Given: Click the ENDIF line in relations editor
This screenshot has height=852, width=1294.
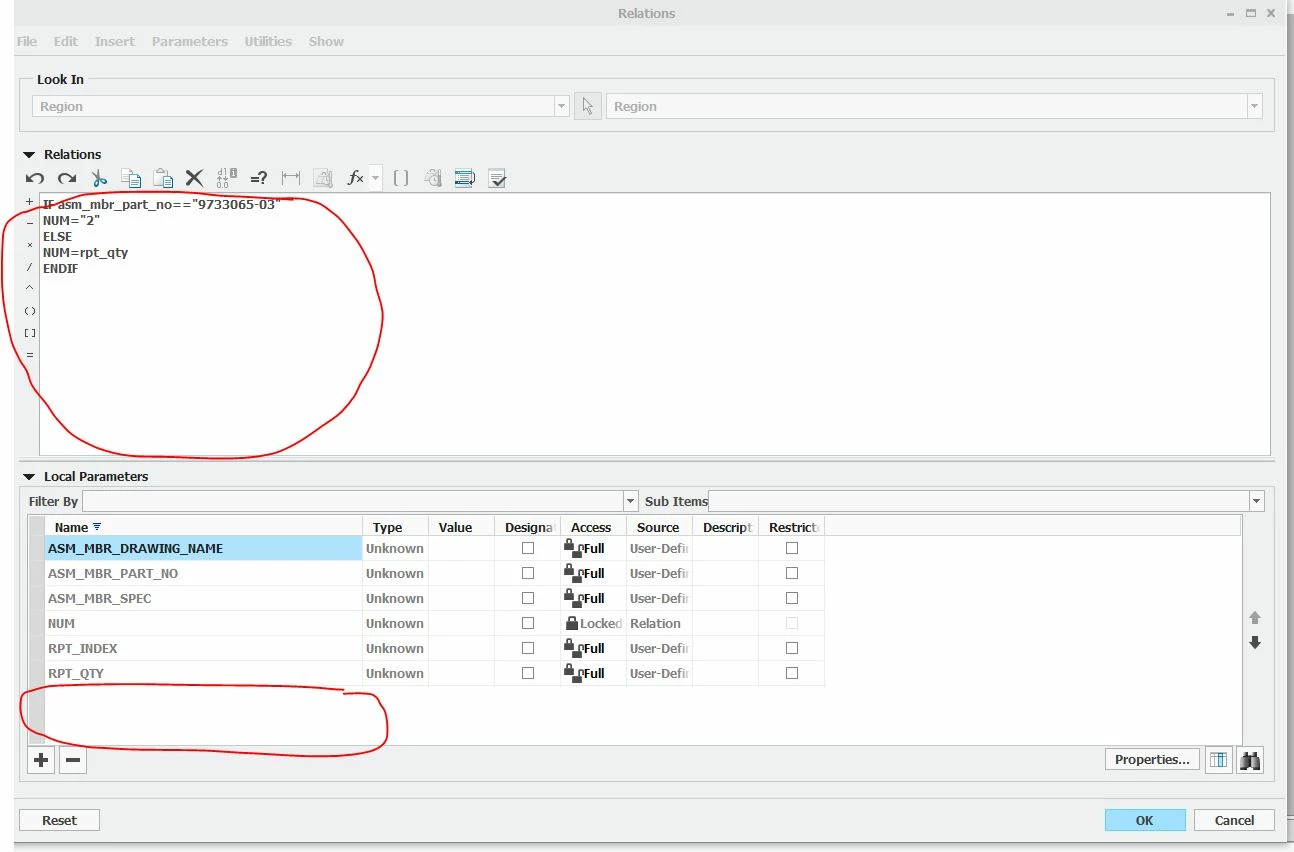Looking at the screenshot, I should tap(60, 269).
